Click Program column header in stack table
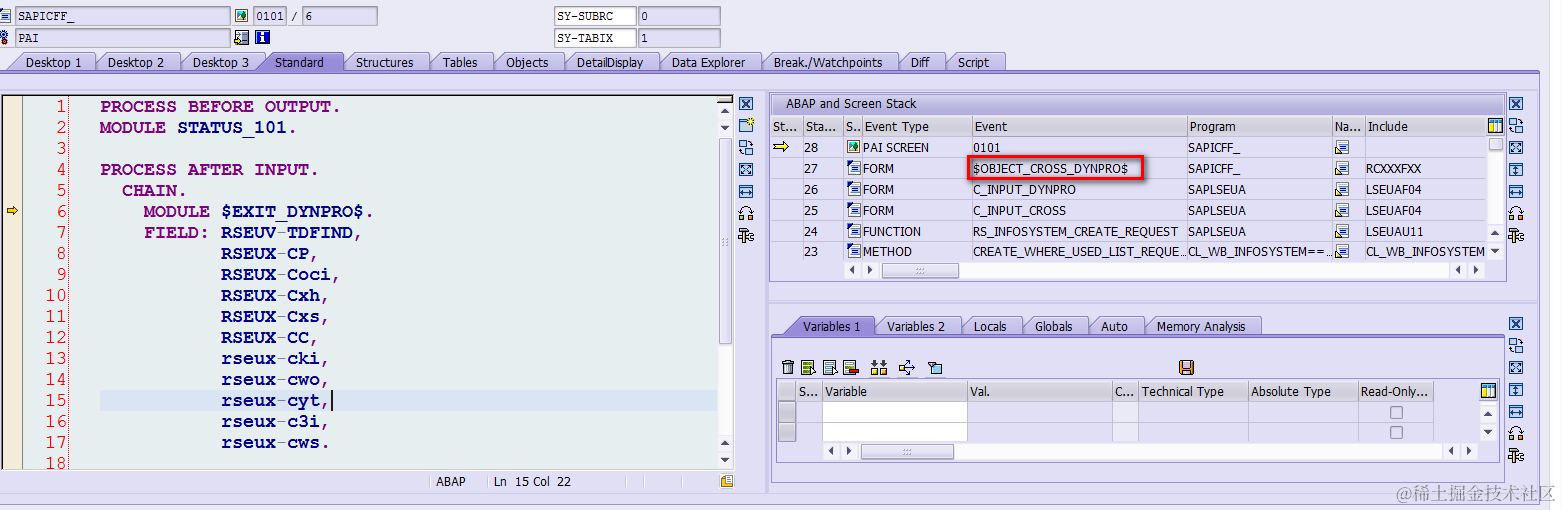Image resolution: width=1562 pixels, height=510 pixels. (x=1258, y=126)
